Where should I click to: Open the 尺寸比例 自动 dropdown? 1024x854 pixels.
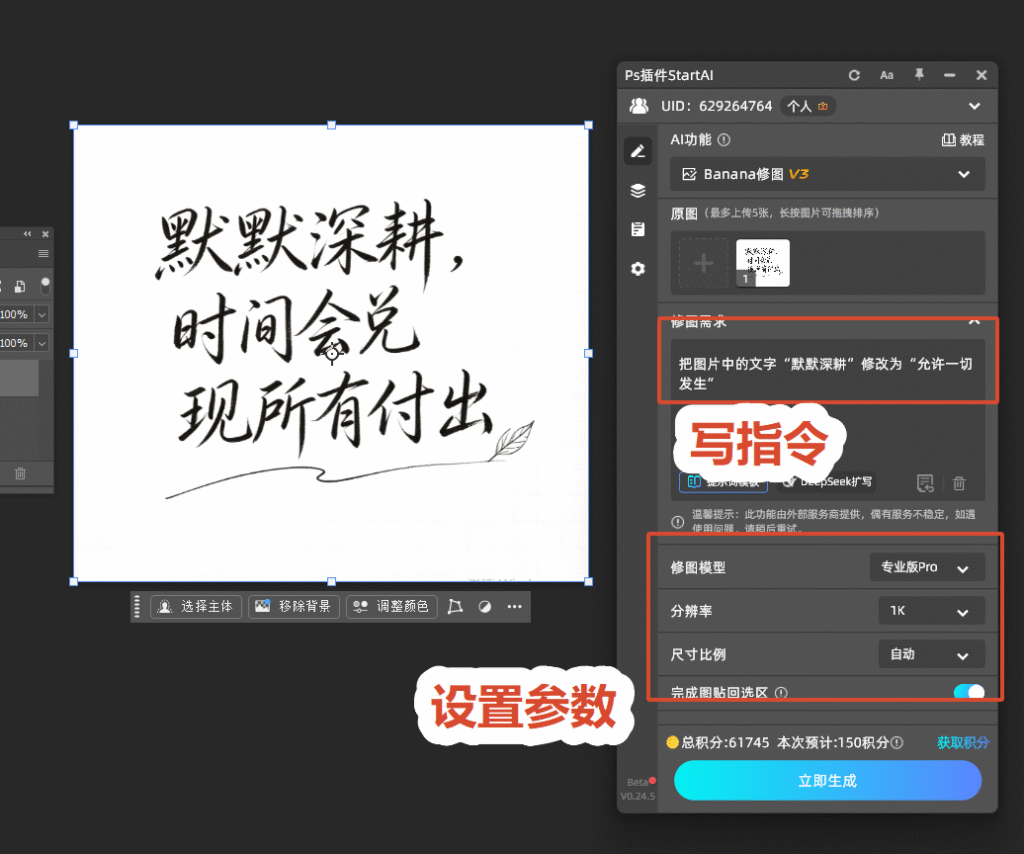(931, 654)
